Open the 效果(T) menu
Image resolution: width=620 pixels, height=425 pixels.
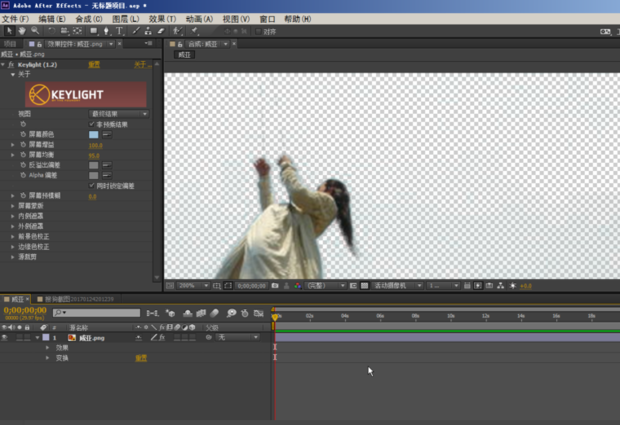click(x=163, y=19)
